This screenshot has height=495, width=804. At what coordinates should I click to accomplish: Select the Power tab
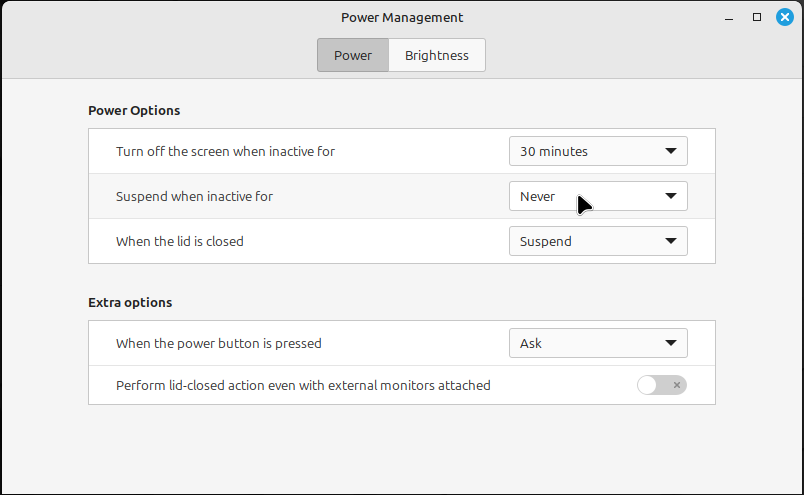coord(353,56)
